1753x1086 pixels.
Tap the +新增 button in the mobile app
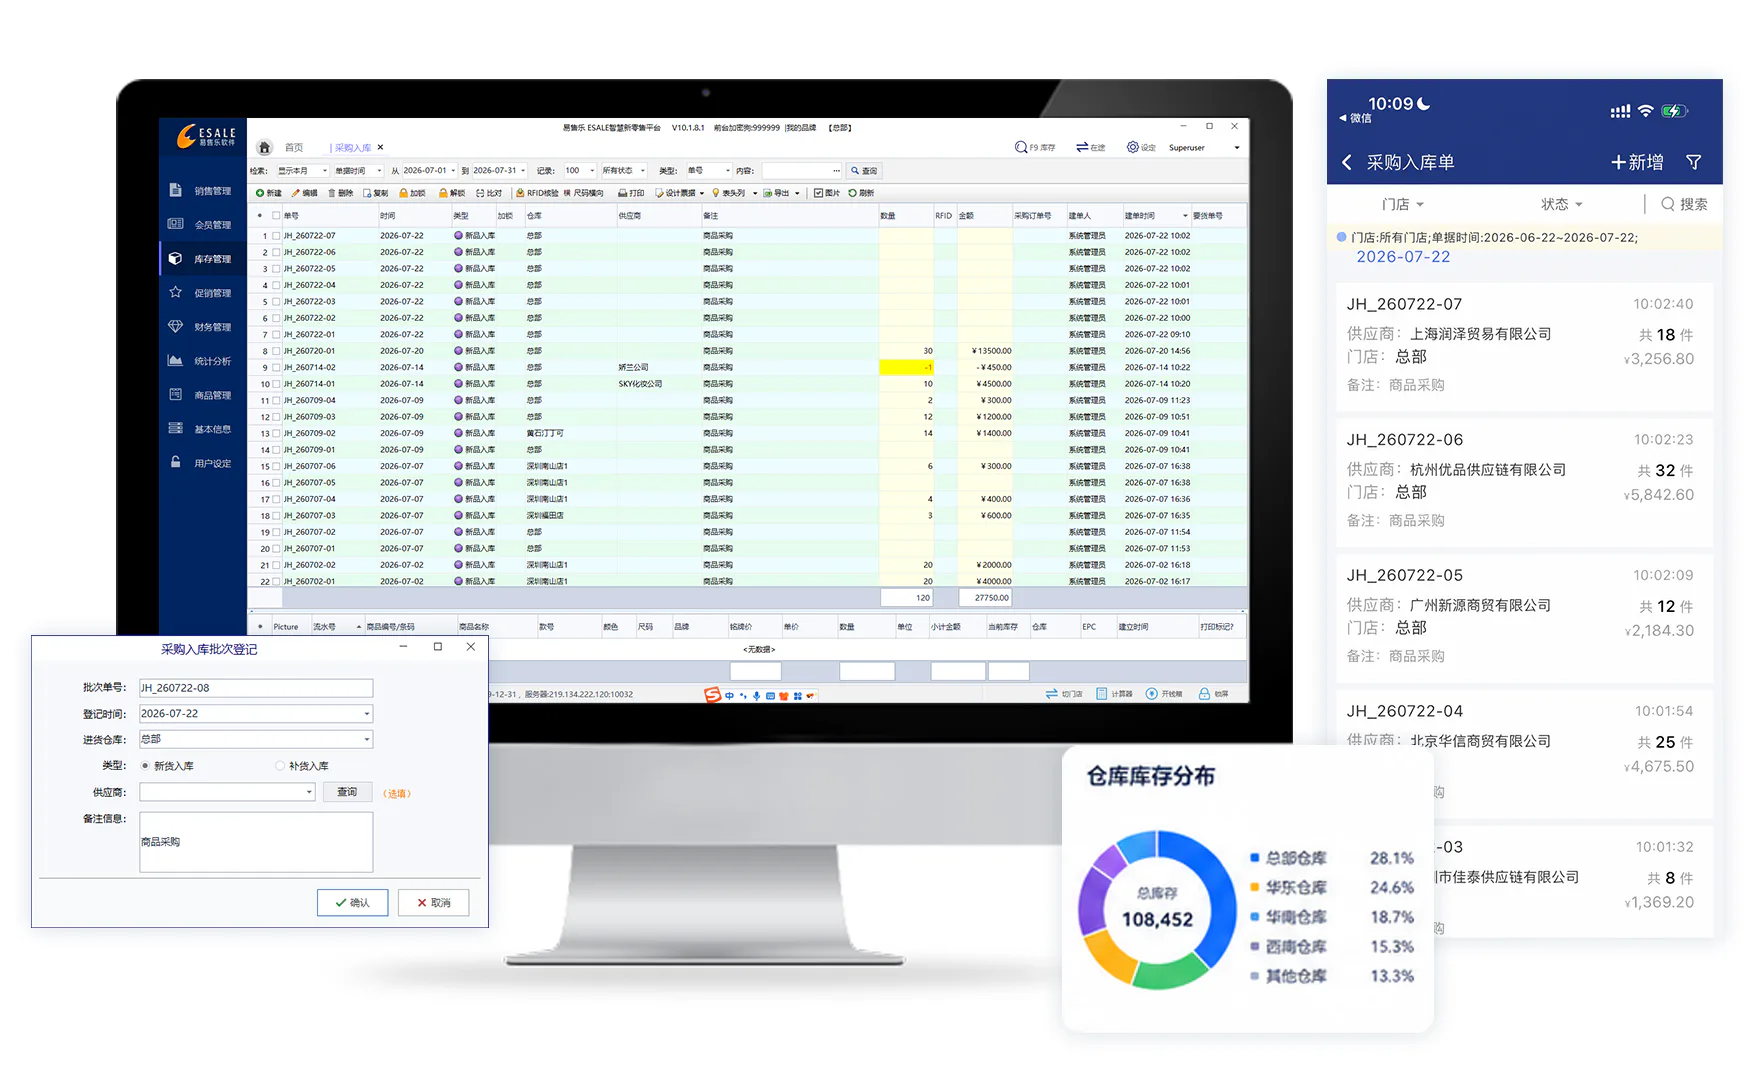(x=1637, y=162)
